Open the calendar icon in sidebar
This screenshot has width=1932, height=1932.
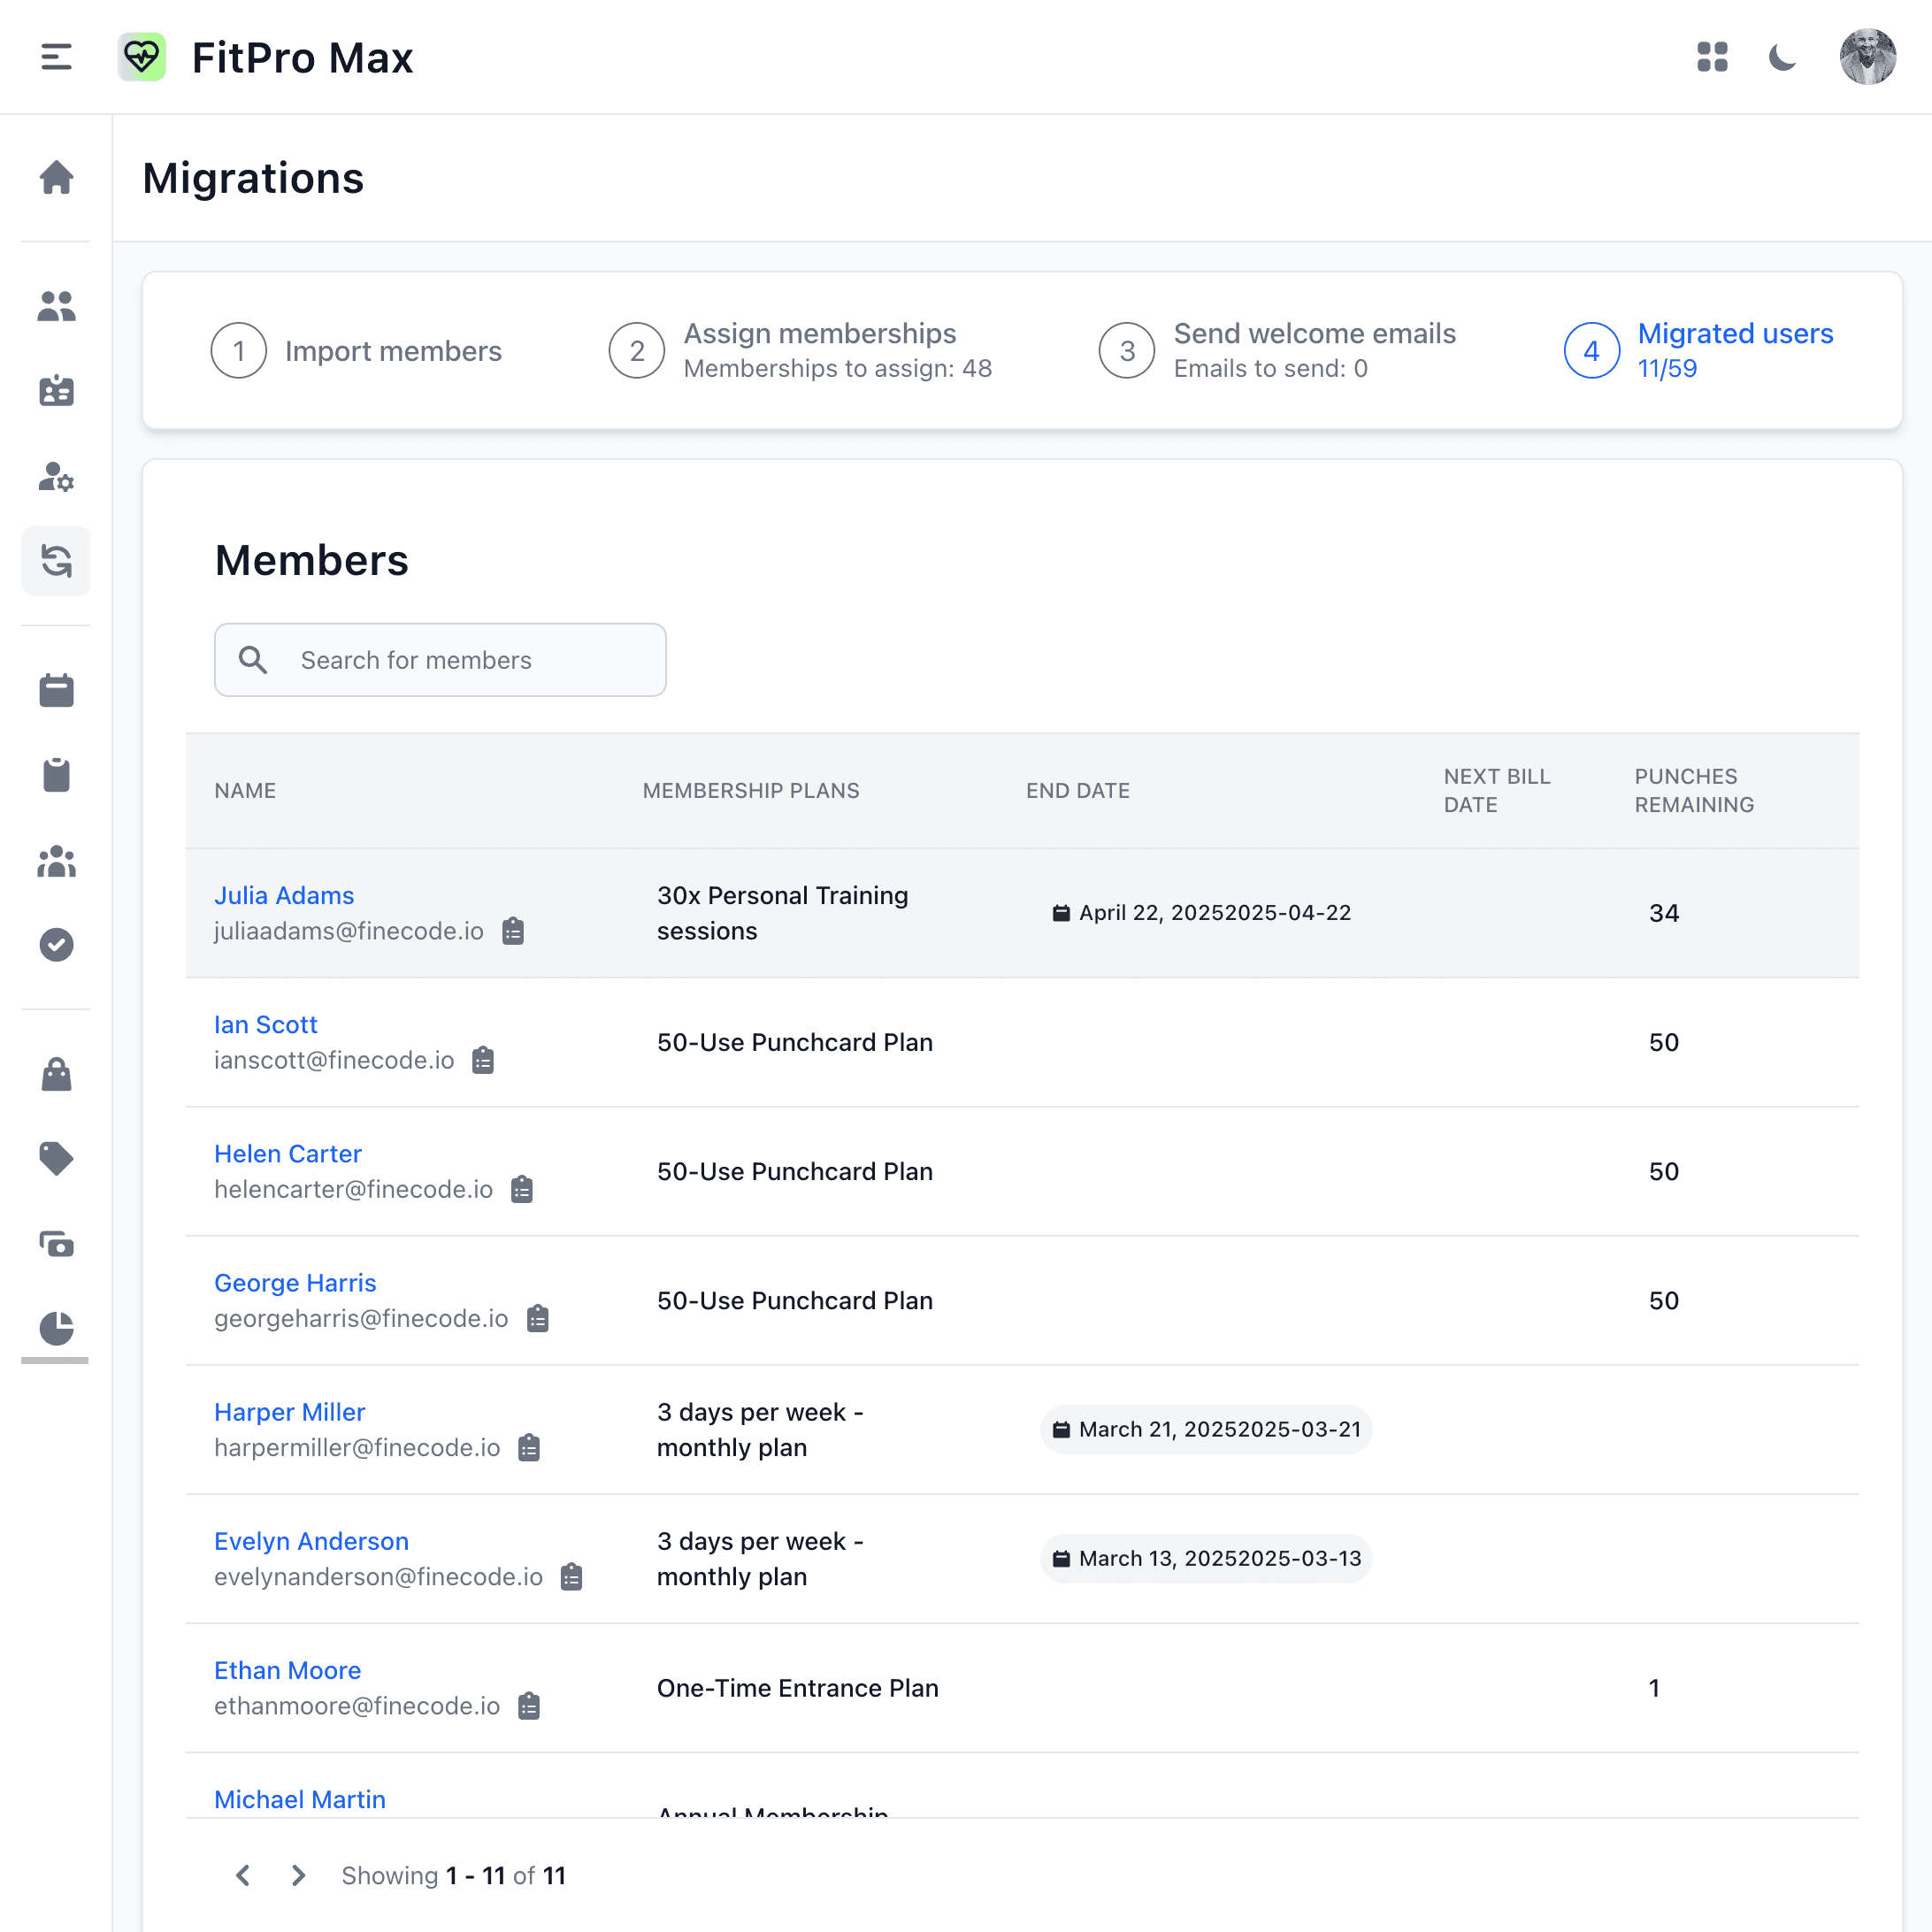57,690
